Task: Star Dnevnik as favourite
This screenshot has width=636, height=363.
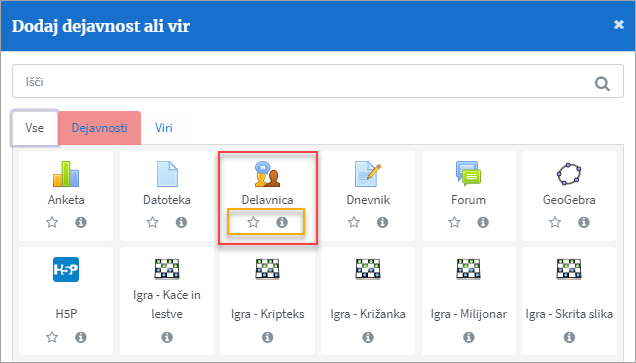Action: 354,222
